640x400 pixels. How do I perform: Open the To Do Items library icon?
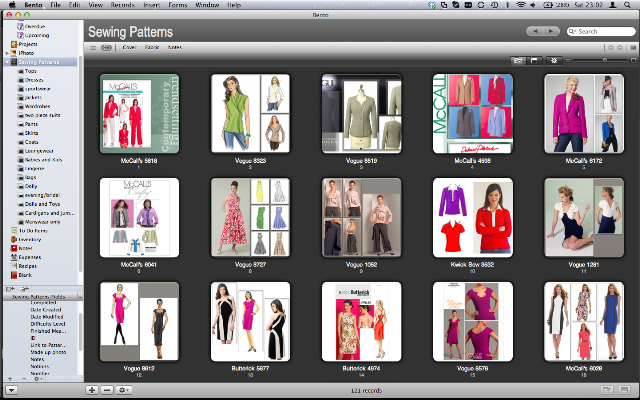click(14, 231)
